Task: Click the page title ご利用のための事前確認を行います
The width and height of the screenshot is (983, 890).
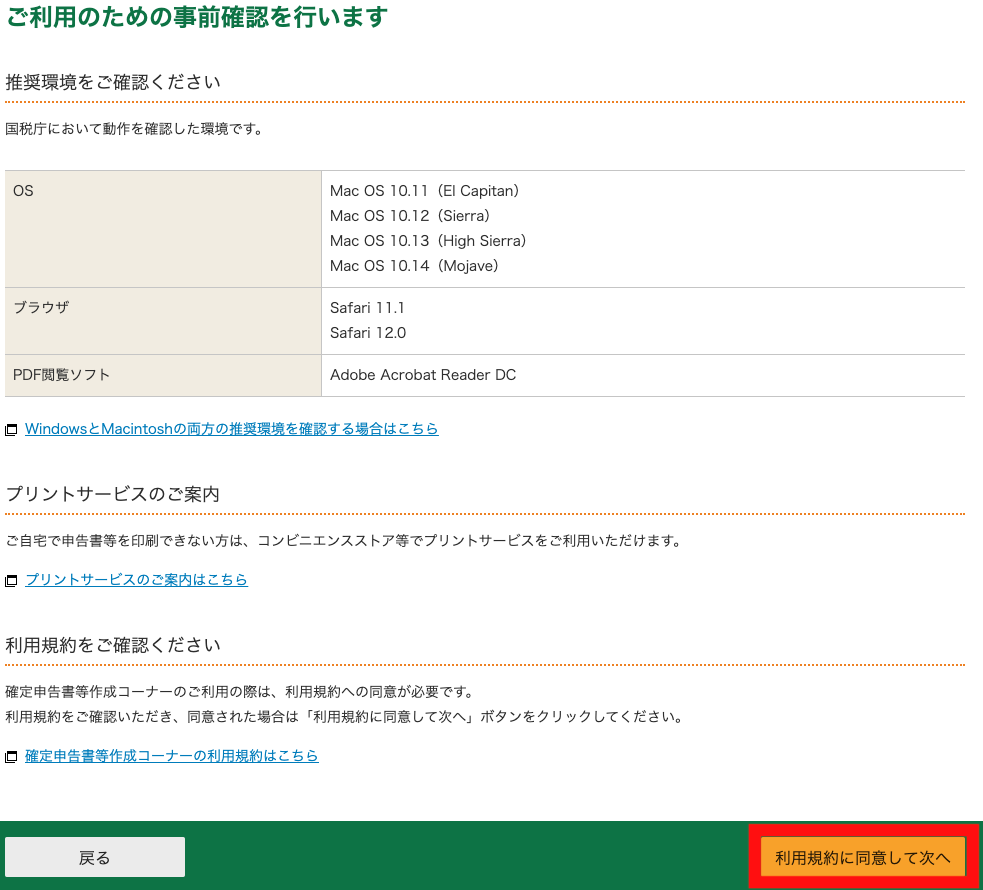Action: pos(197,16)
